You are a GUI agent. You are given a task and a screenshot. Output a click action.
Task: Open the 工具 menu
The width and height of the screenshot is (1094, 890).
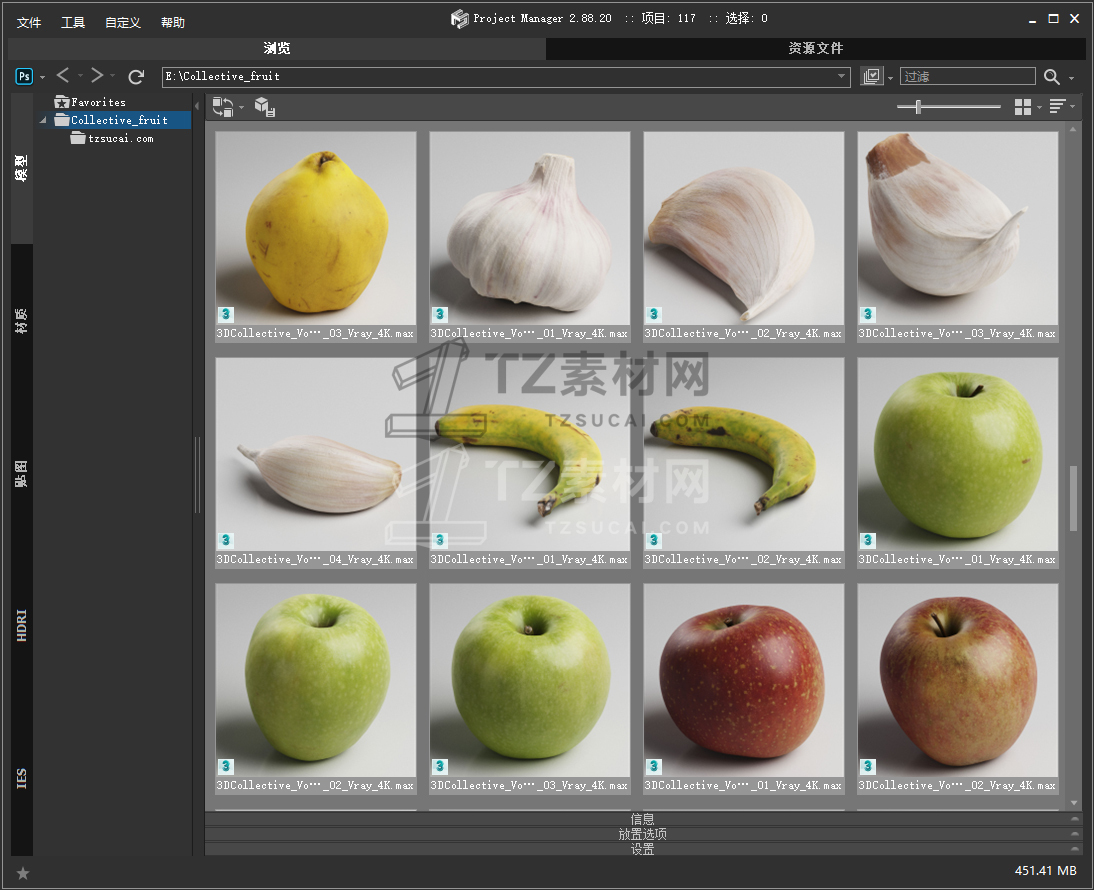(x=73, y=22)
